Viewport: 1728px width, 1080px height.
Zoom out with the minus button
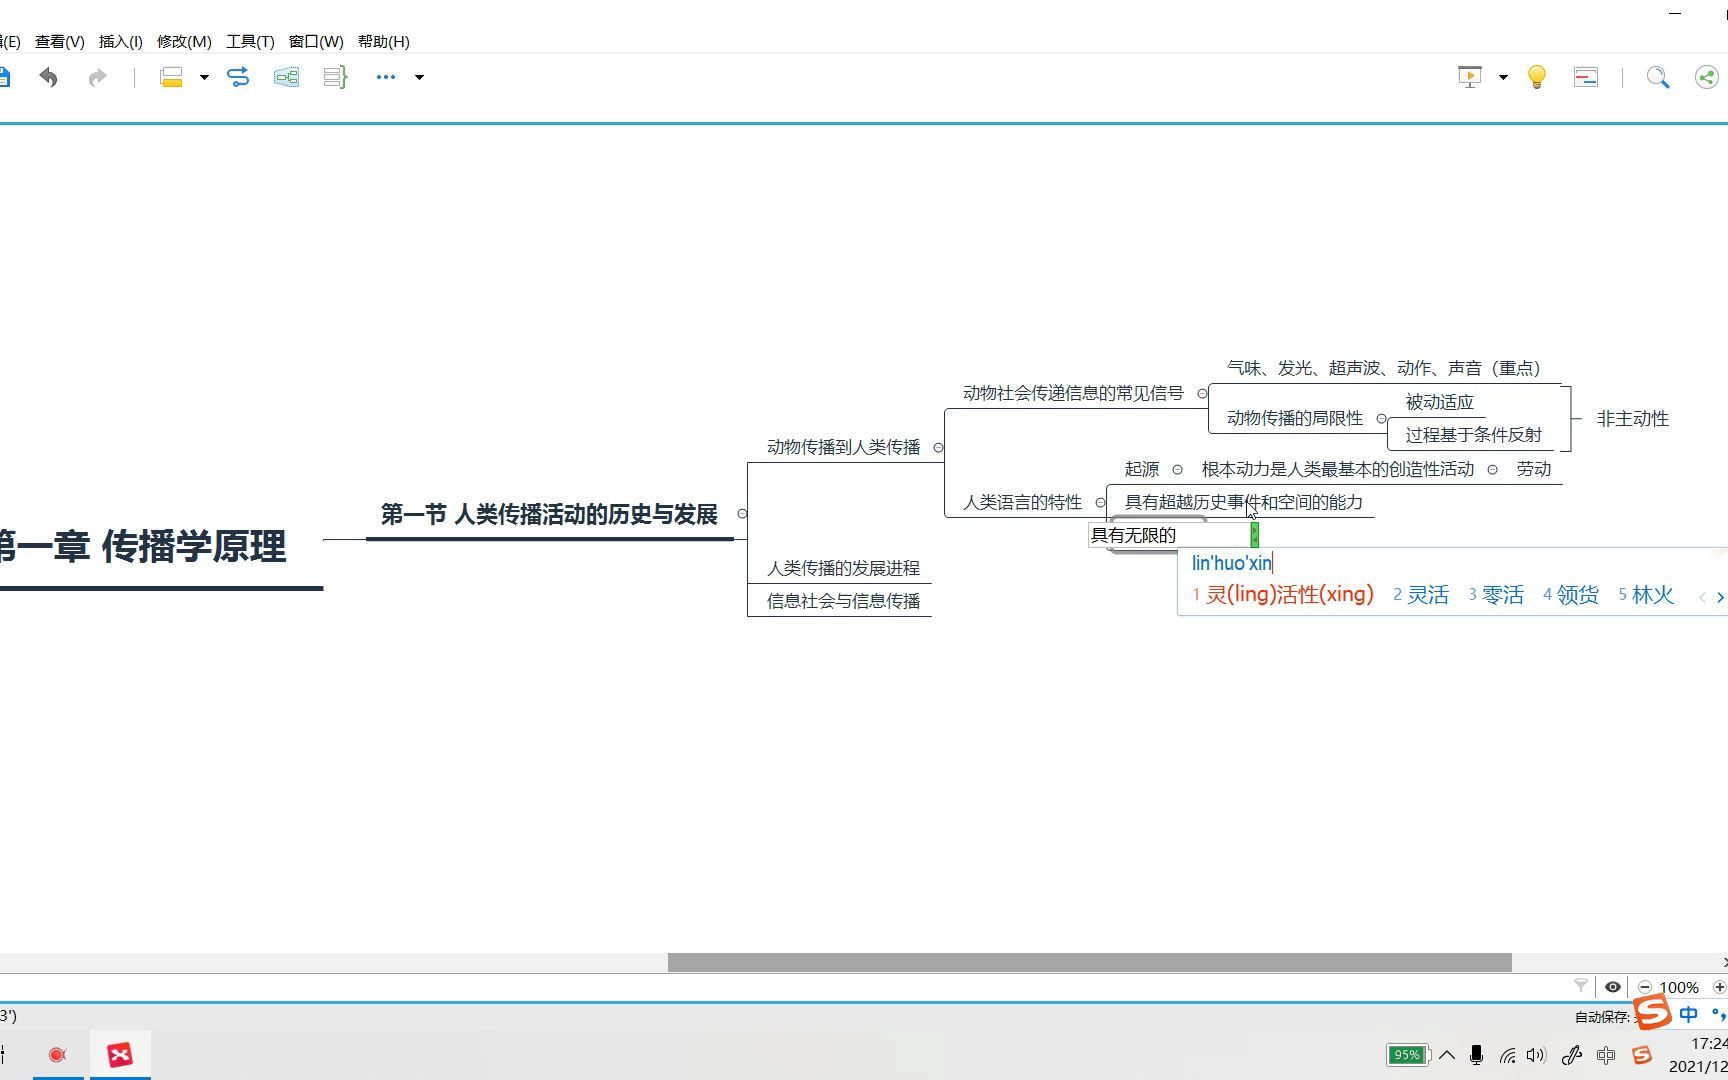click(x=1645, y=987)
